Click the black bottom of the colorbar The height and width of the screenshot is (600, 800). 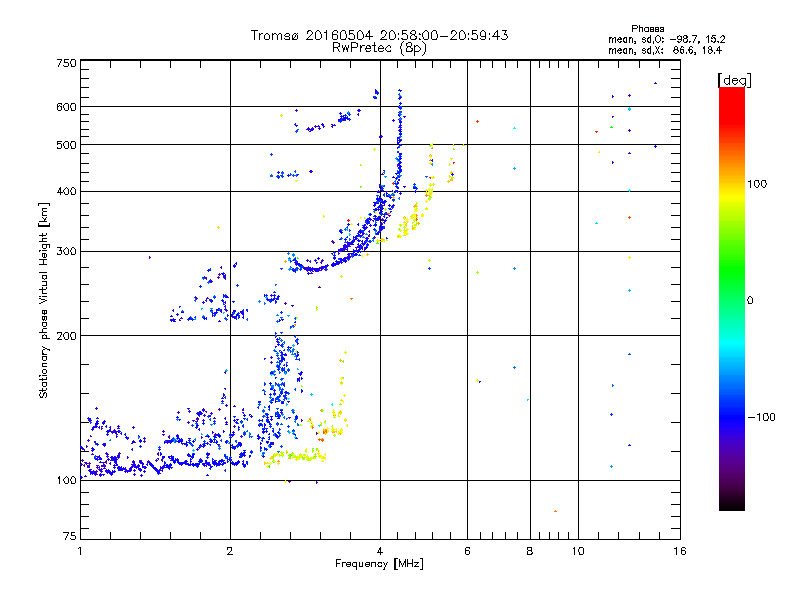tap(732, 503)
